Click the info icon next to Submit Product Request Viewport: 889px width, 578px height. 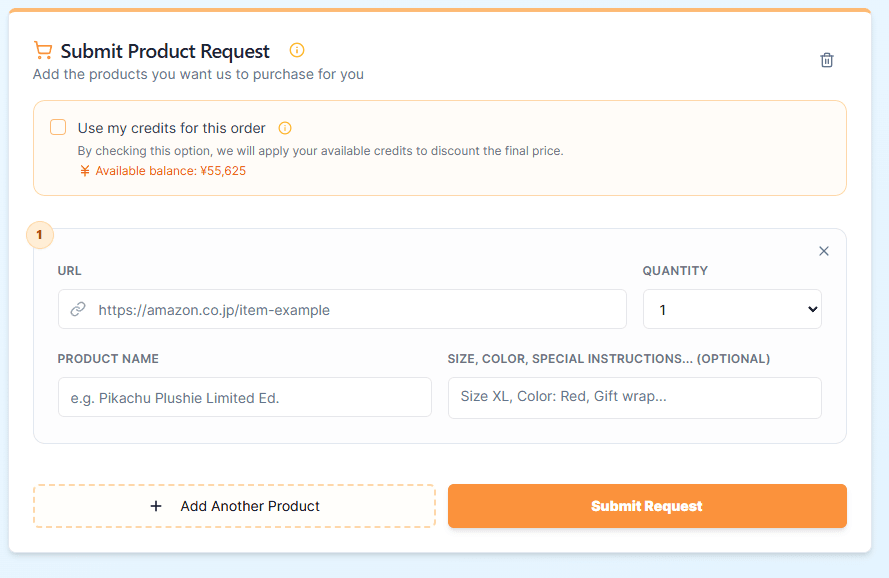[296, 50]
